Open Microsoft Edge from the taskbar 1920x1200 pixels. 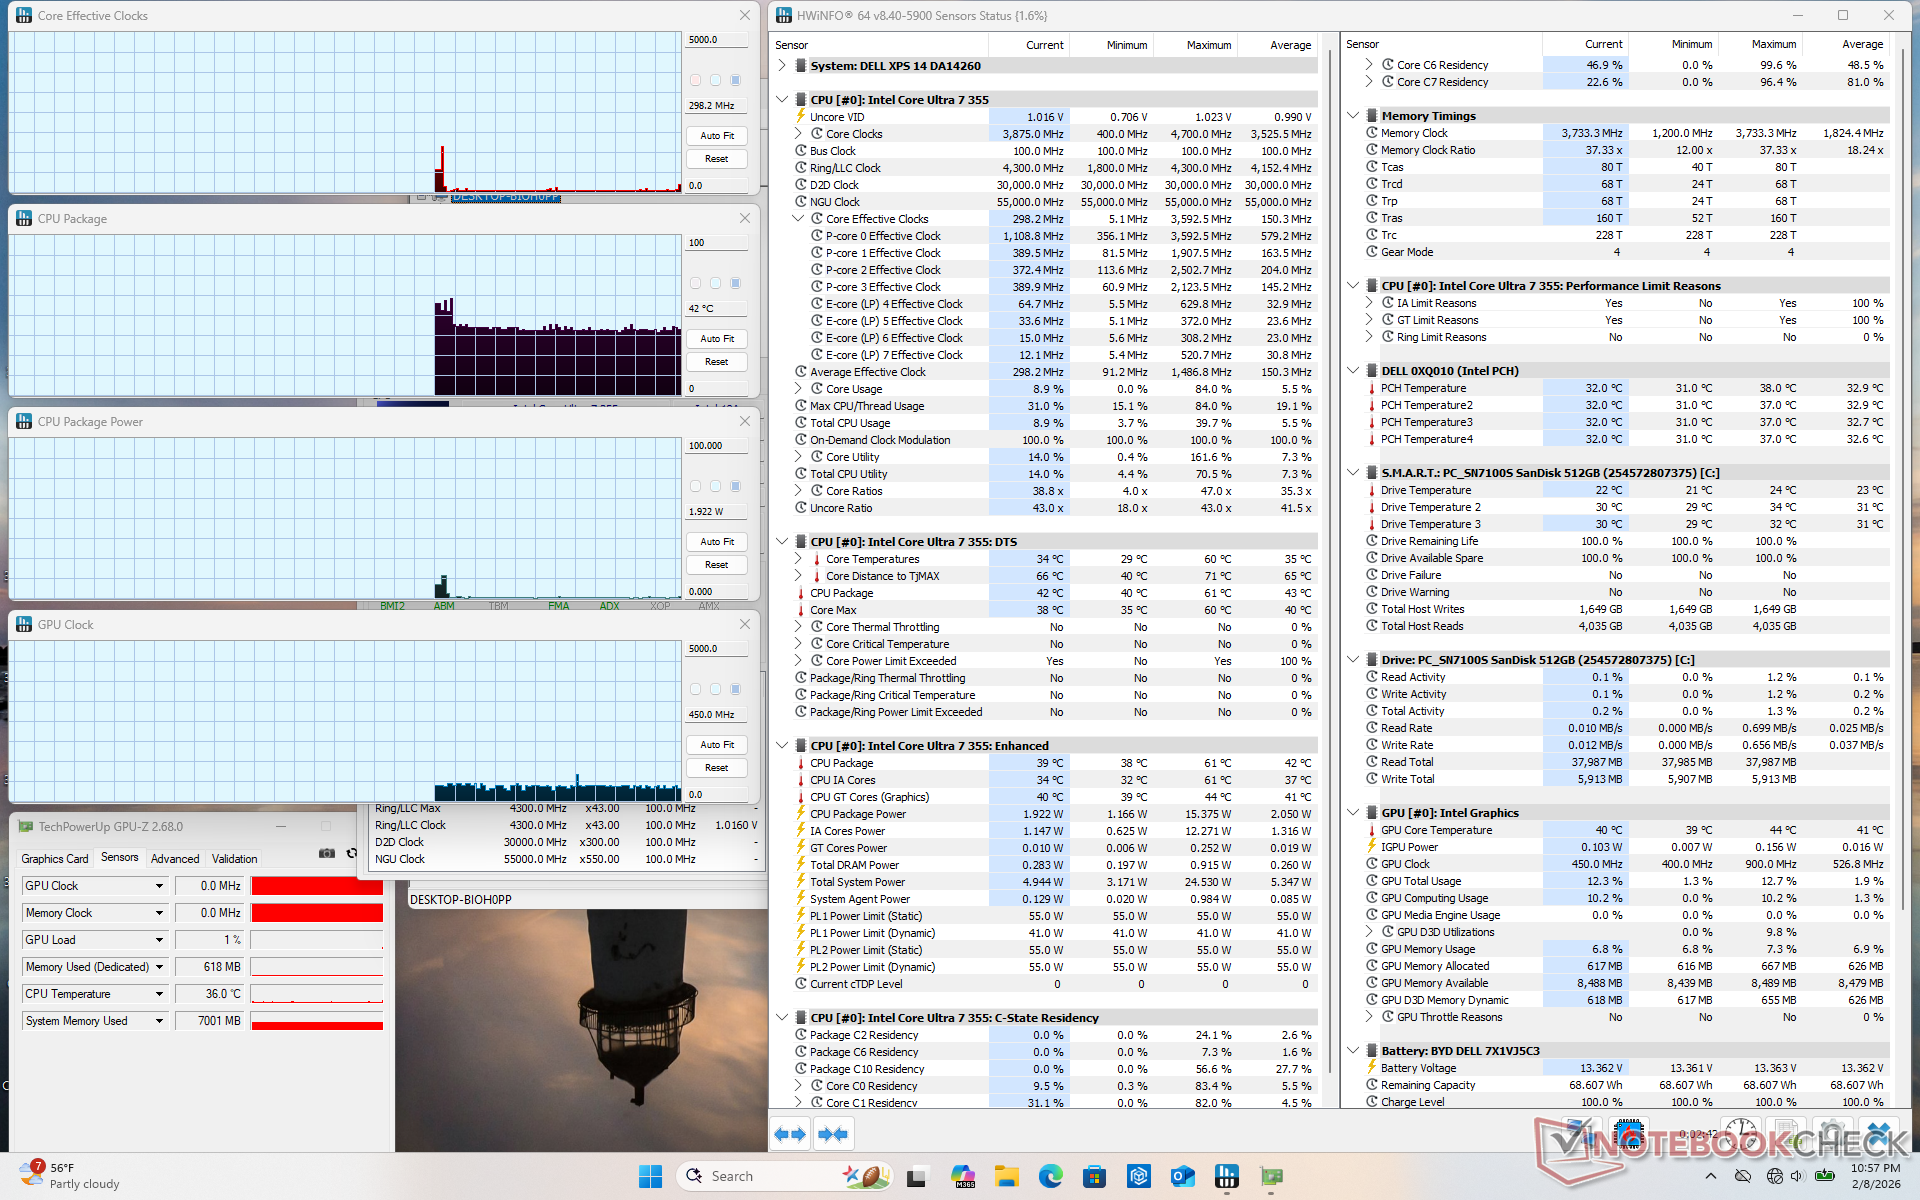point(1050,1176)
